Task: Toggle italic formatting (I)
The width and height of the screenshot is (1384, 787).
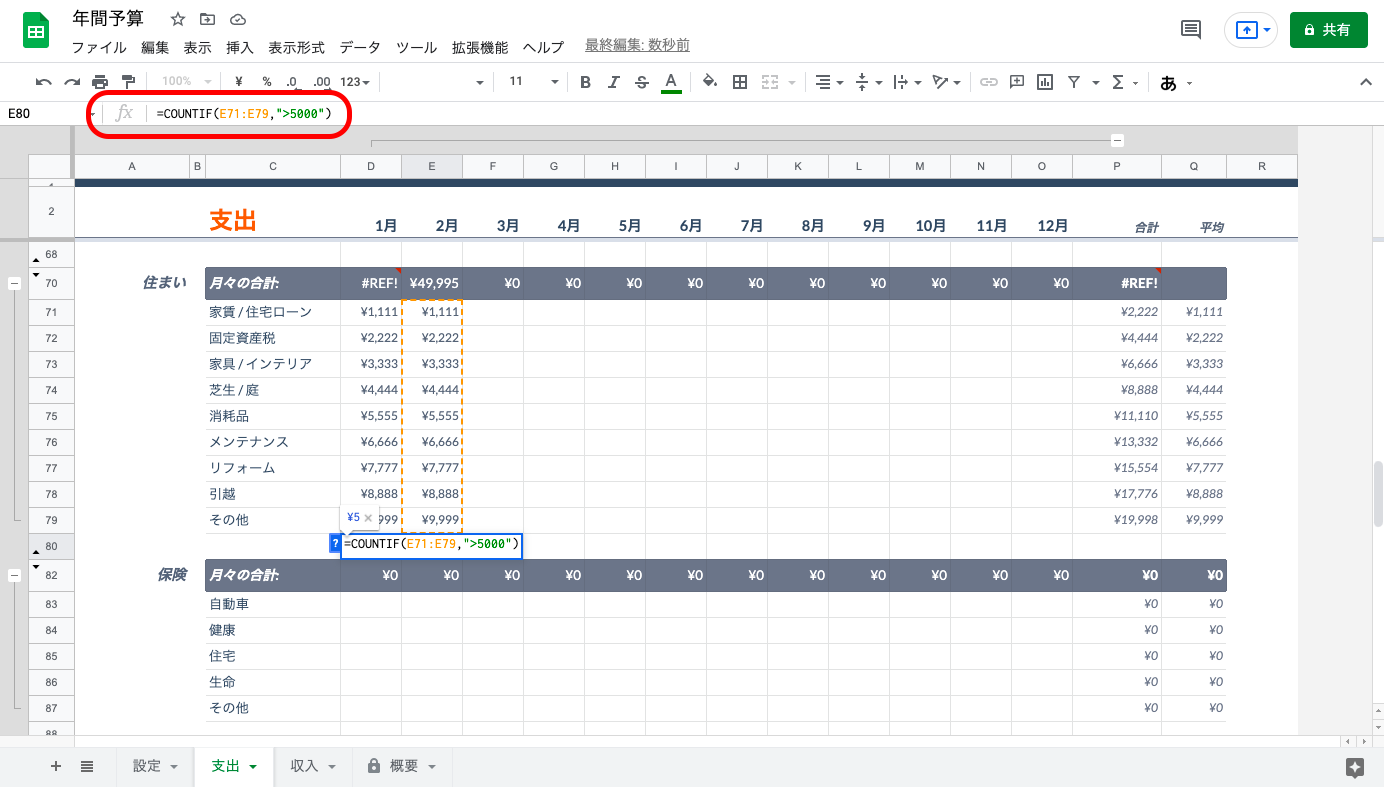Action: click(614, 82)
